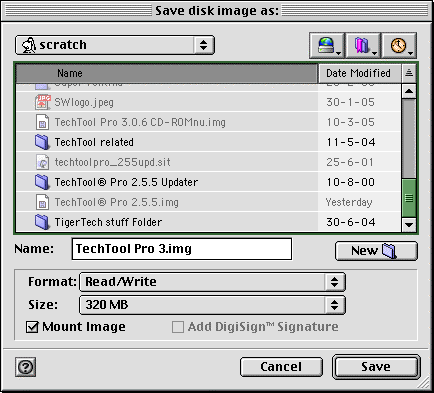The width and height of the screenshot is (434, 393).
Task: Select TigerTech stuff Folder row text
Action: pyautogui.click(x=108, y=222)
